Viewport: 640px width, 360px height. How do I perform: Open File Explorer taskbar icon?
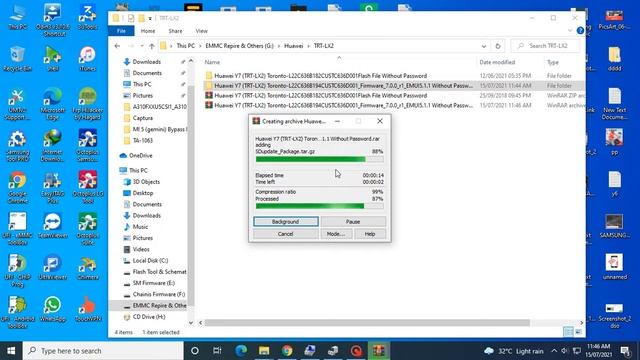tap(264, 351)
